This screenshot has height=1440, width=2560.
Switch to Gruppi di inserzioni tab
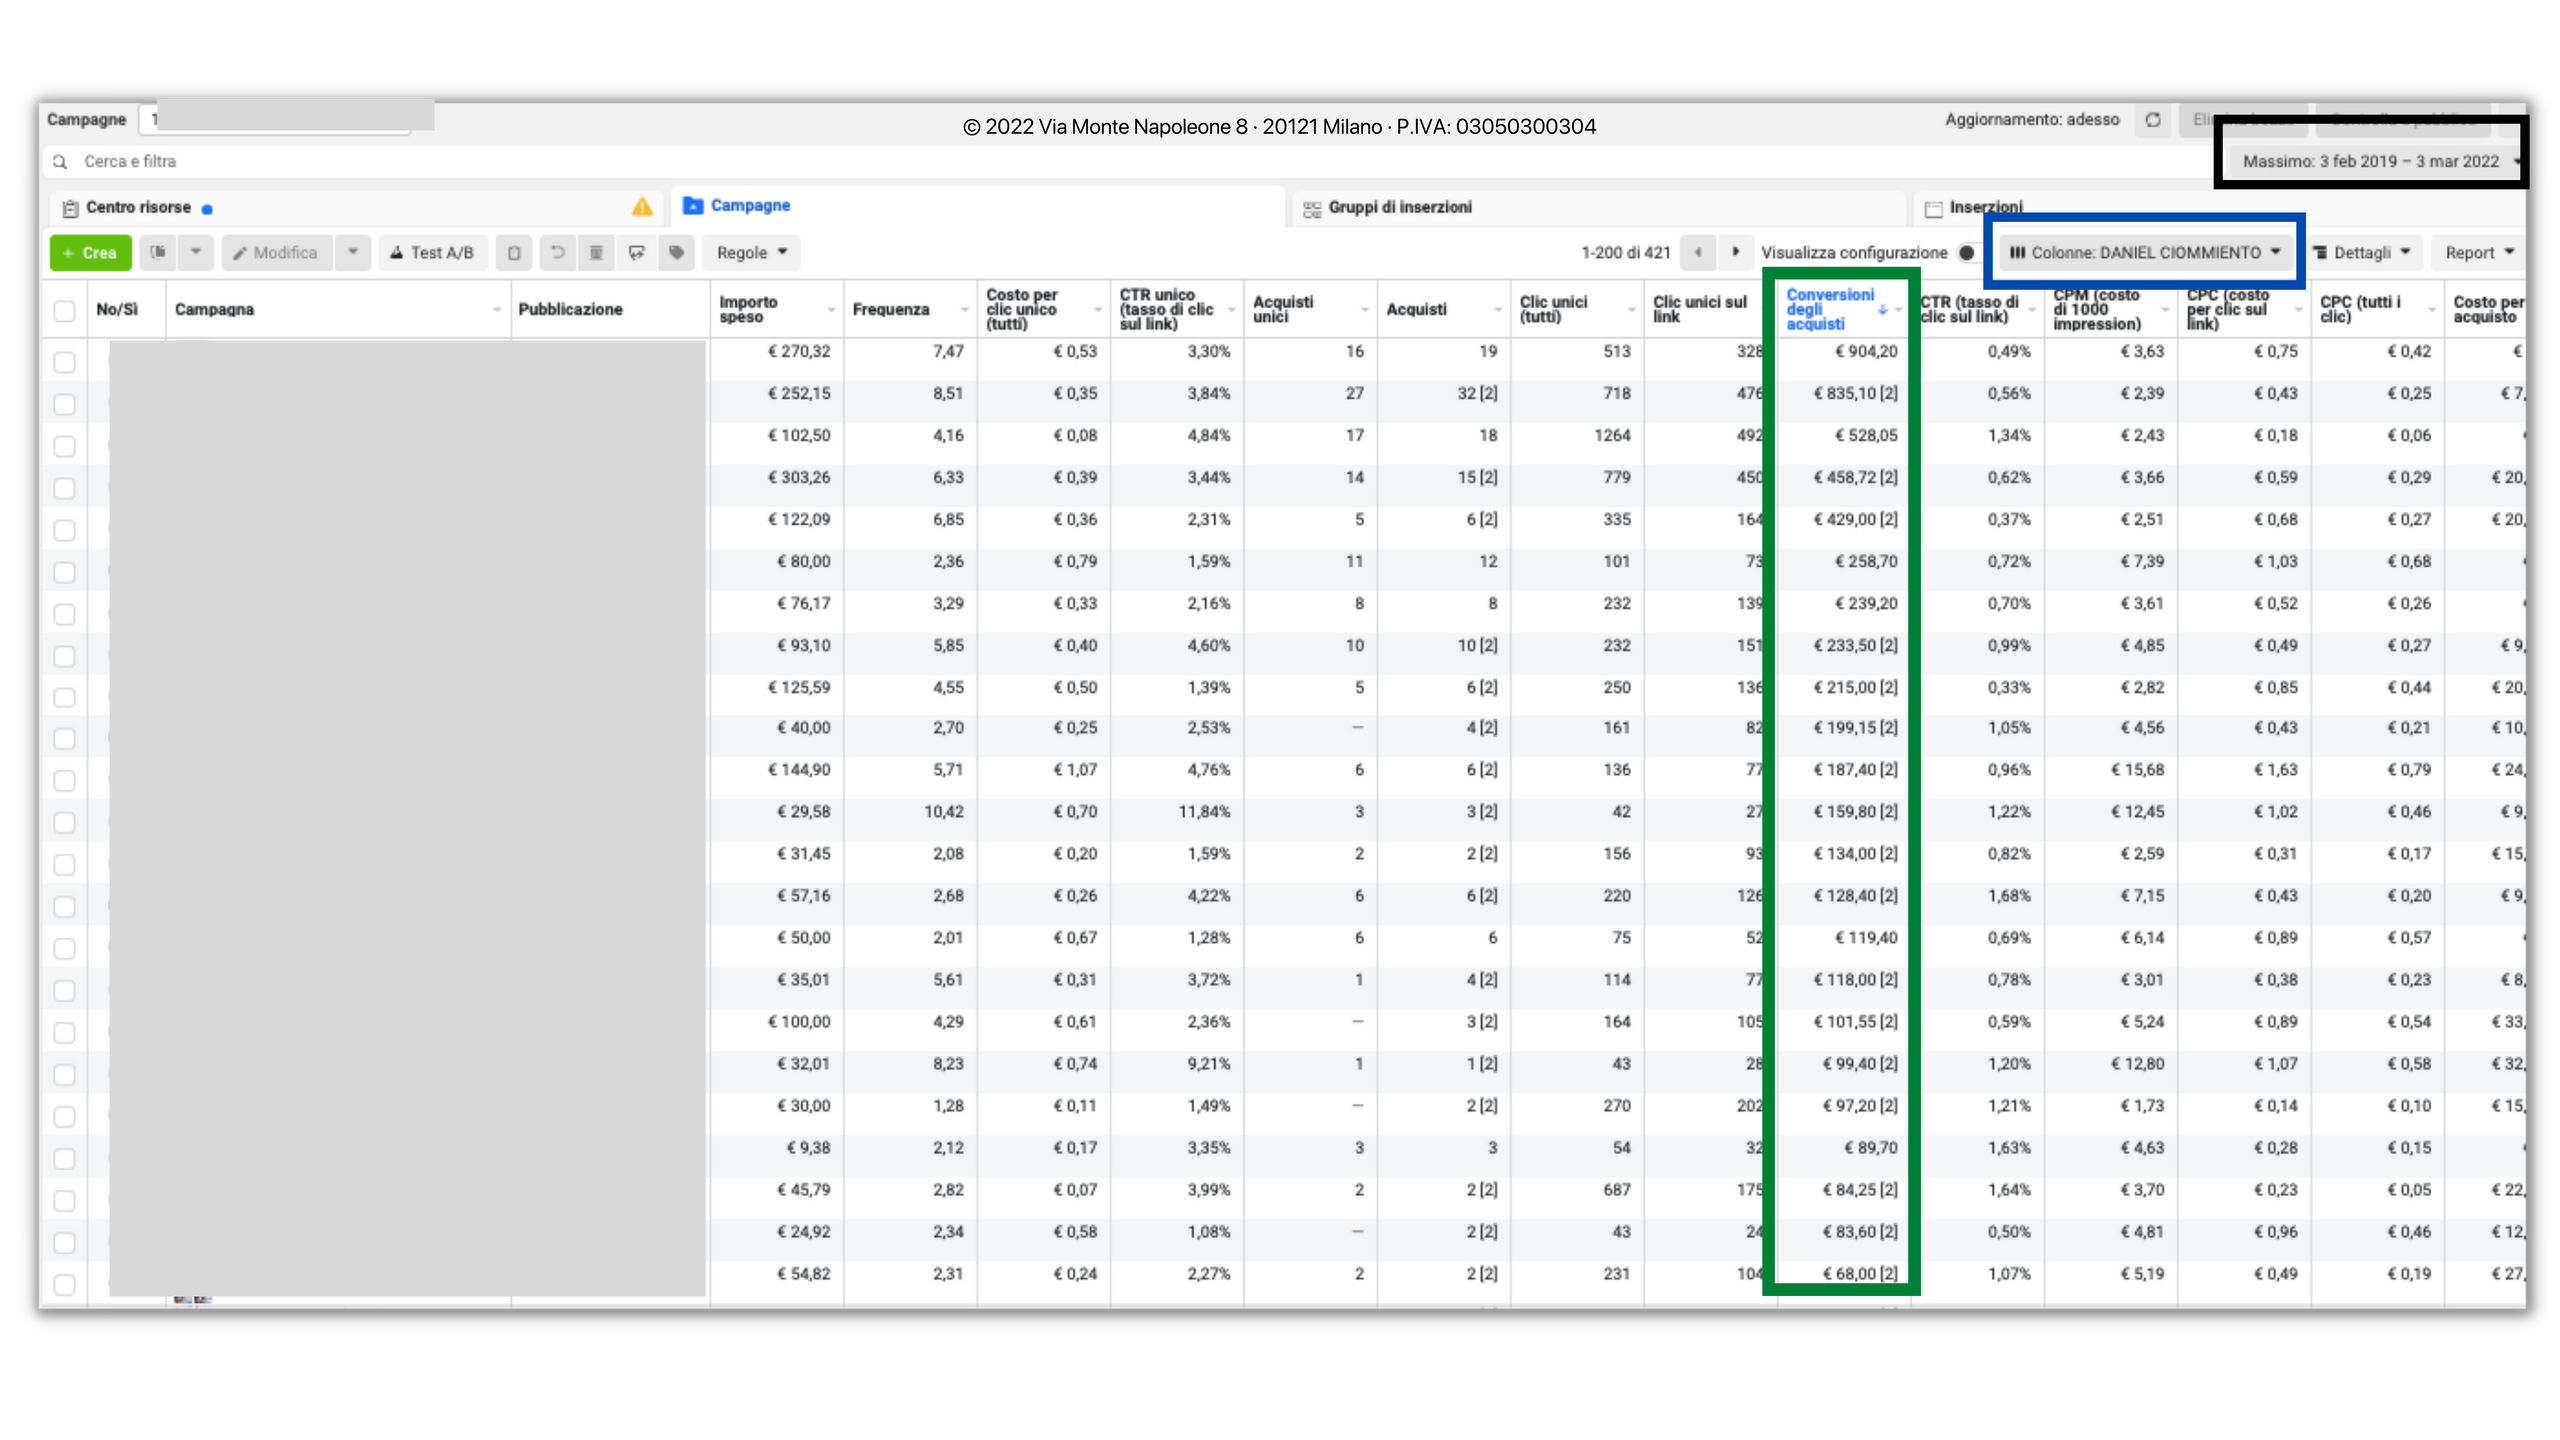click(x=1399, y=207)
